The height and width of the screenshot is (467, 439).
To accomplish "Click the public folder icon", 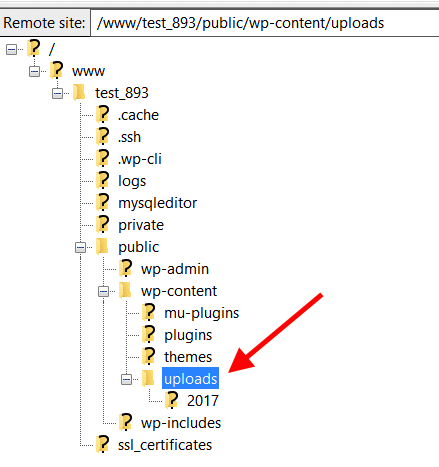I will 102,246.
